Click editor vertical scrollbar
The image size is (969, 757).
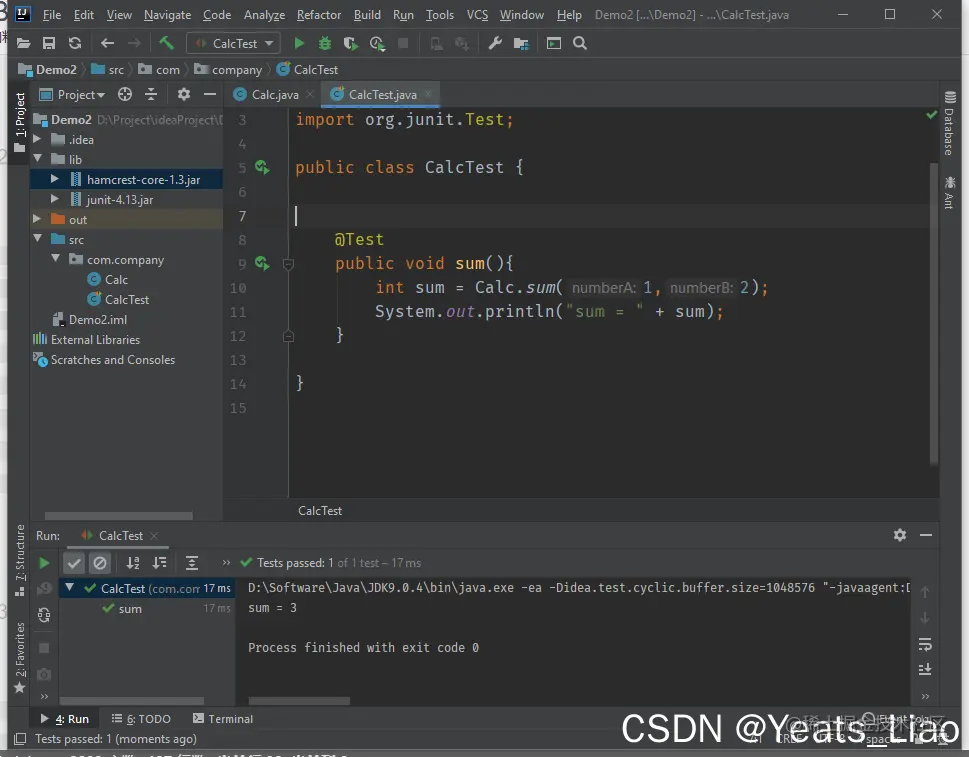click(x=934, y=312)
